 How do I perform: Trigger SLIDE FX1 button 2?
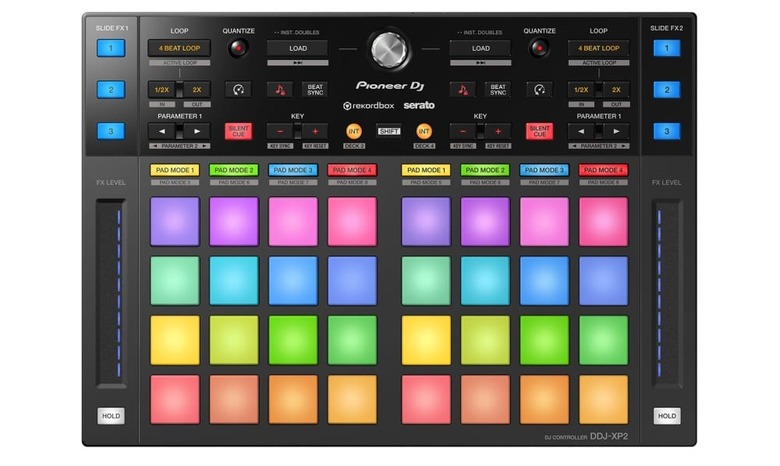pos(111,90)
